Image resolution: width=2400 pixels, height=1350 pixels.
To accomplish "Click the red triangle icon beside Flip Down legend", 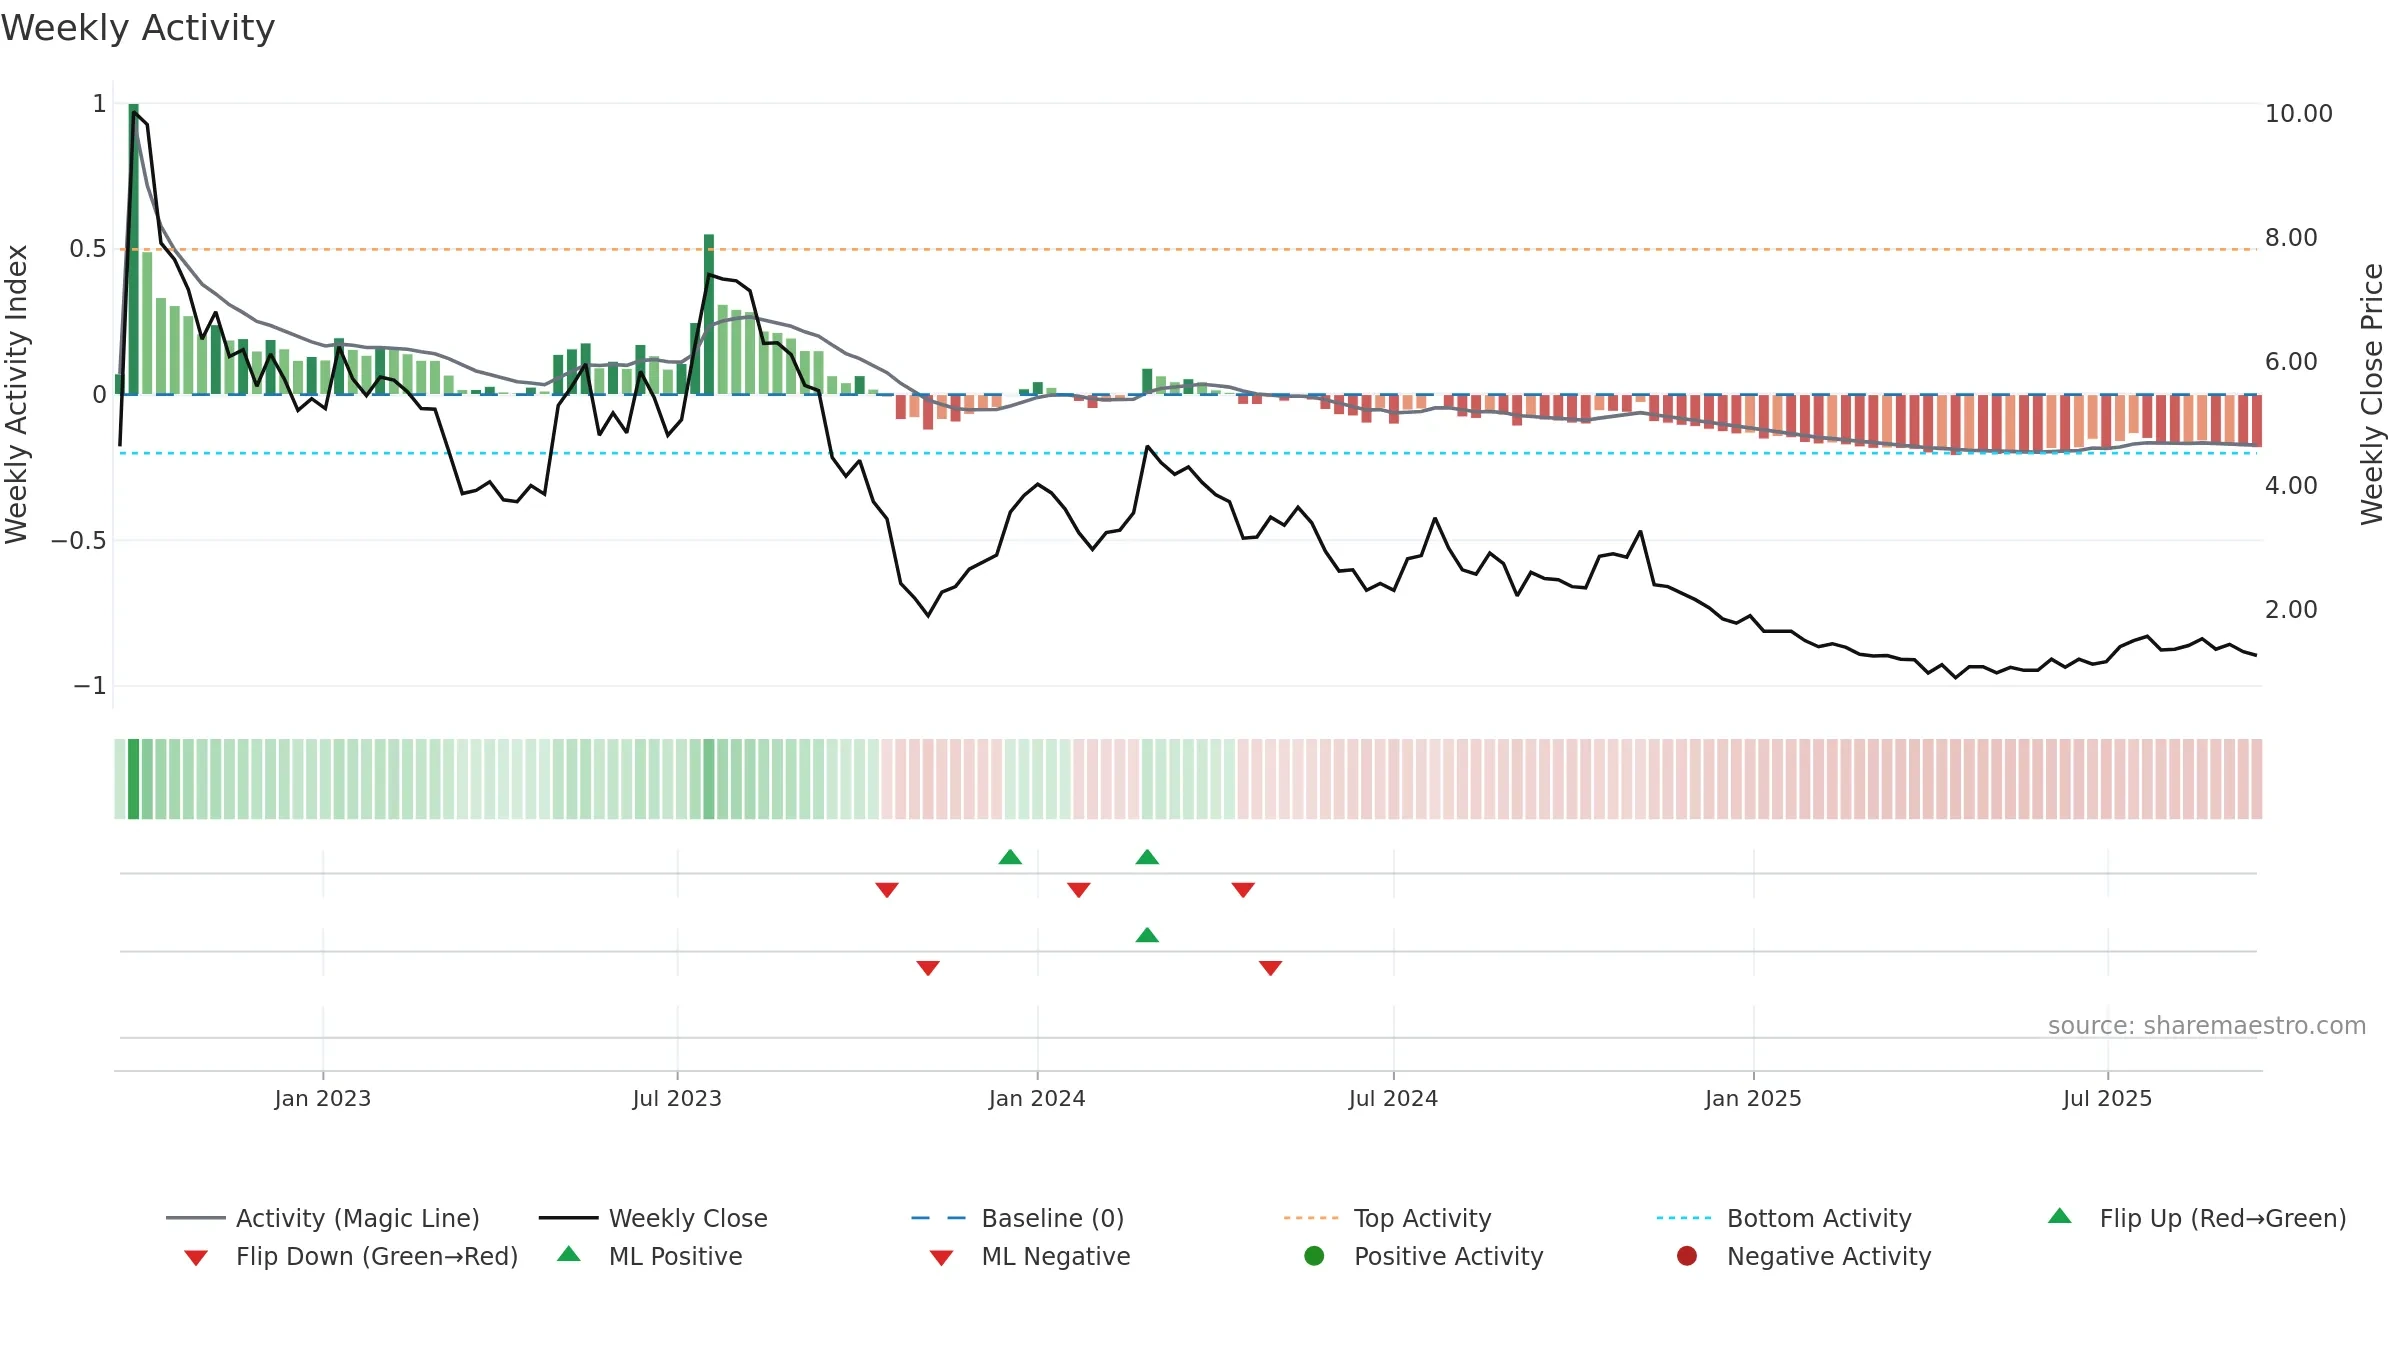I will coord(196,1258).
